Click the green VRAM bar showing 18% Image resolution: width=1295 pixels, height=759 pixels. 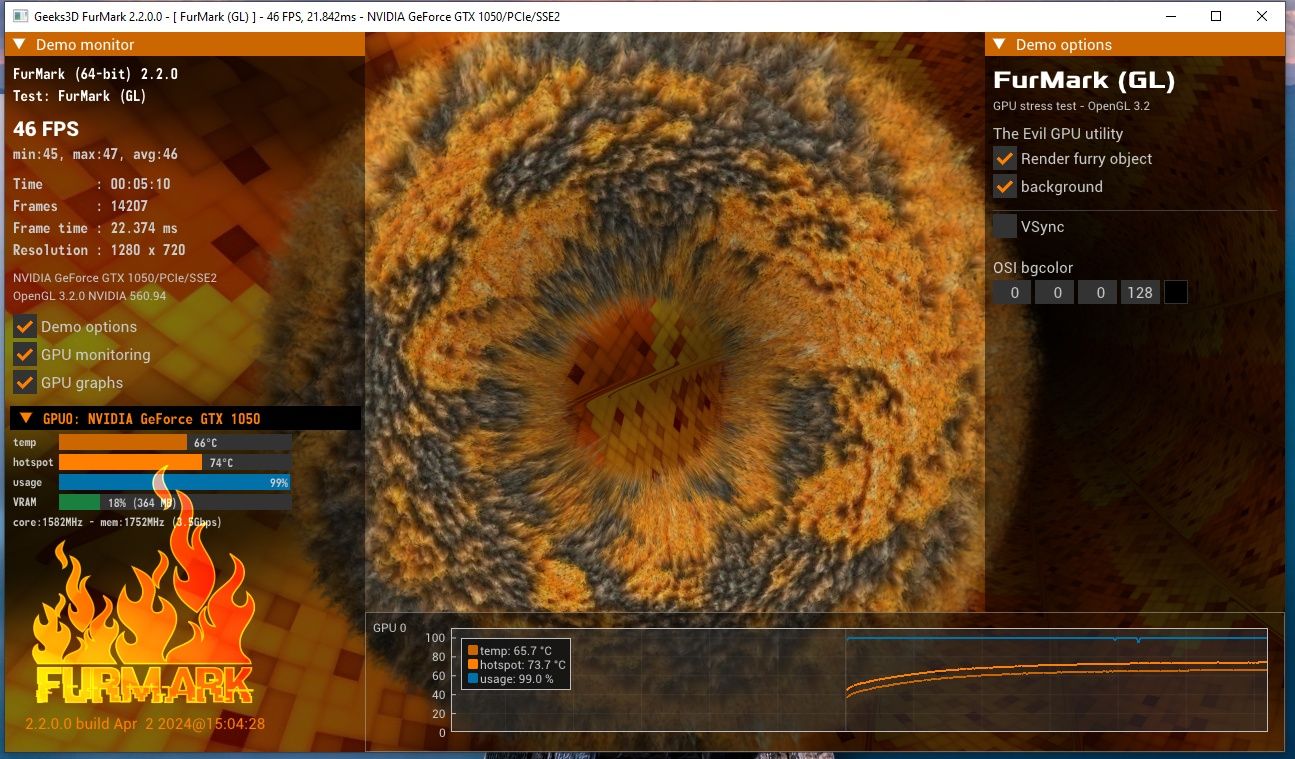click(175, 502)
